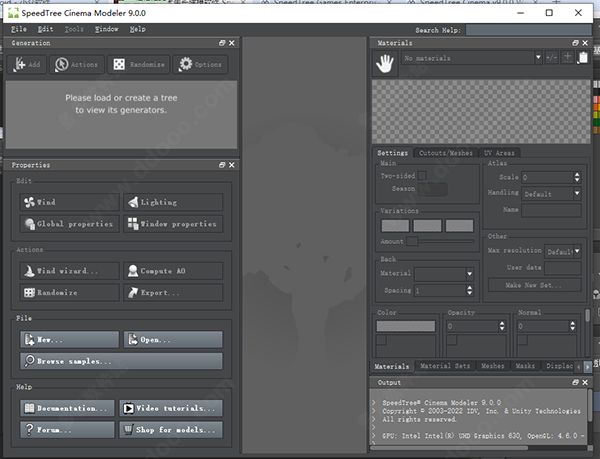The image size is (600, 459).
Task: Open Lighting properties
Action: click(x=173, y=202)
